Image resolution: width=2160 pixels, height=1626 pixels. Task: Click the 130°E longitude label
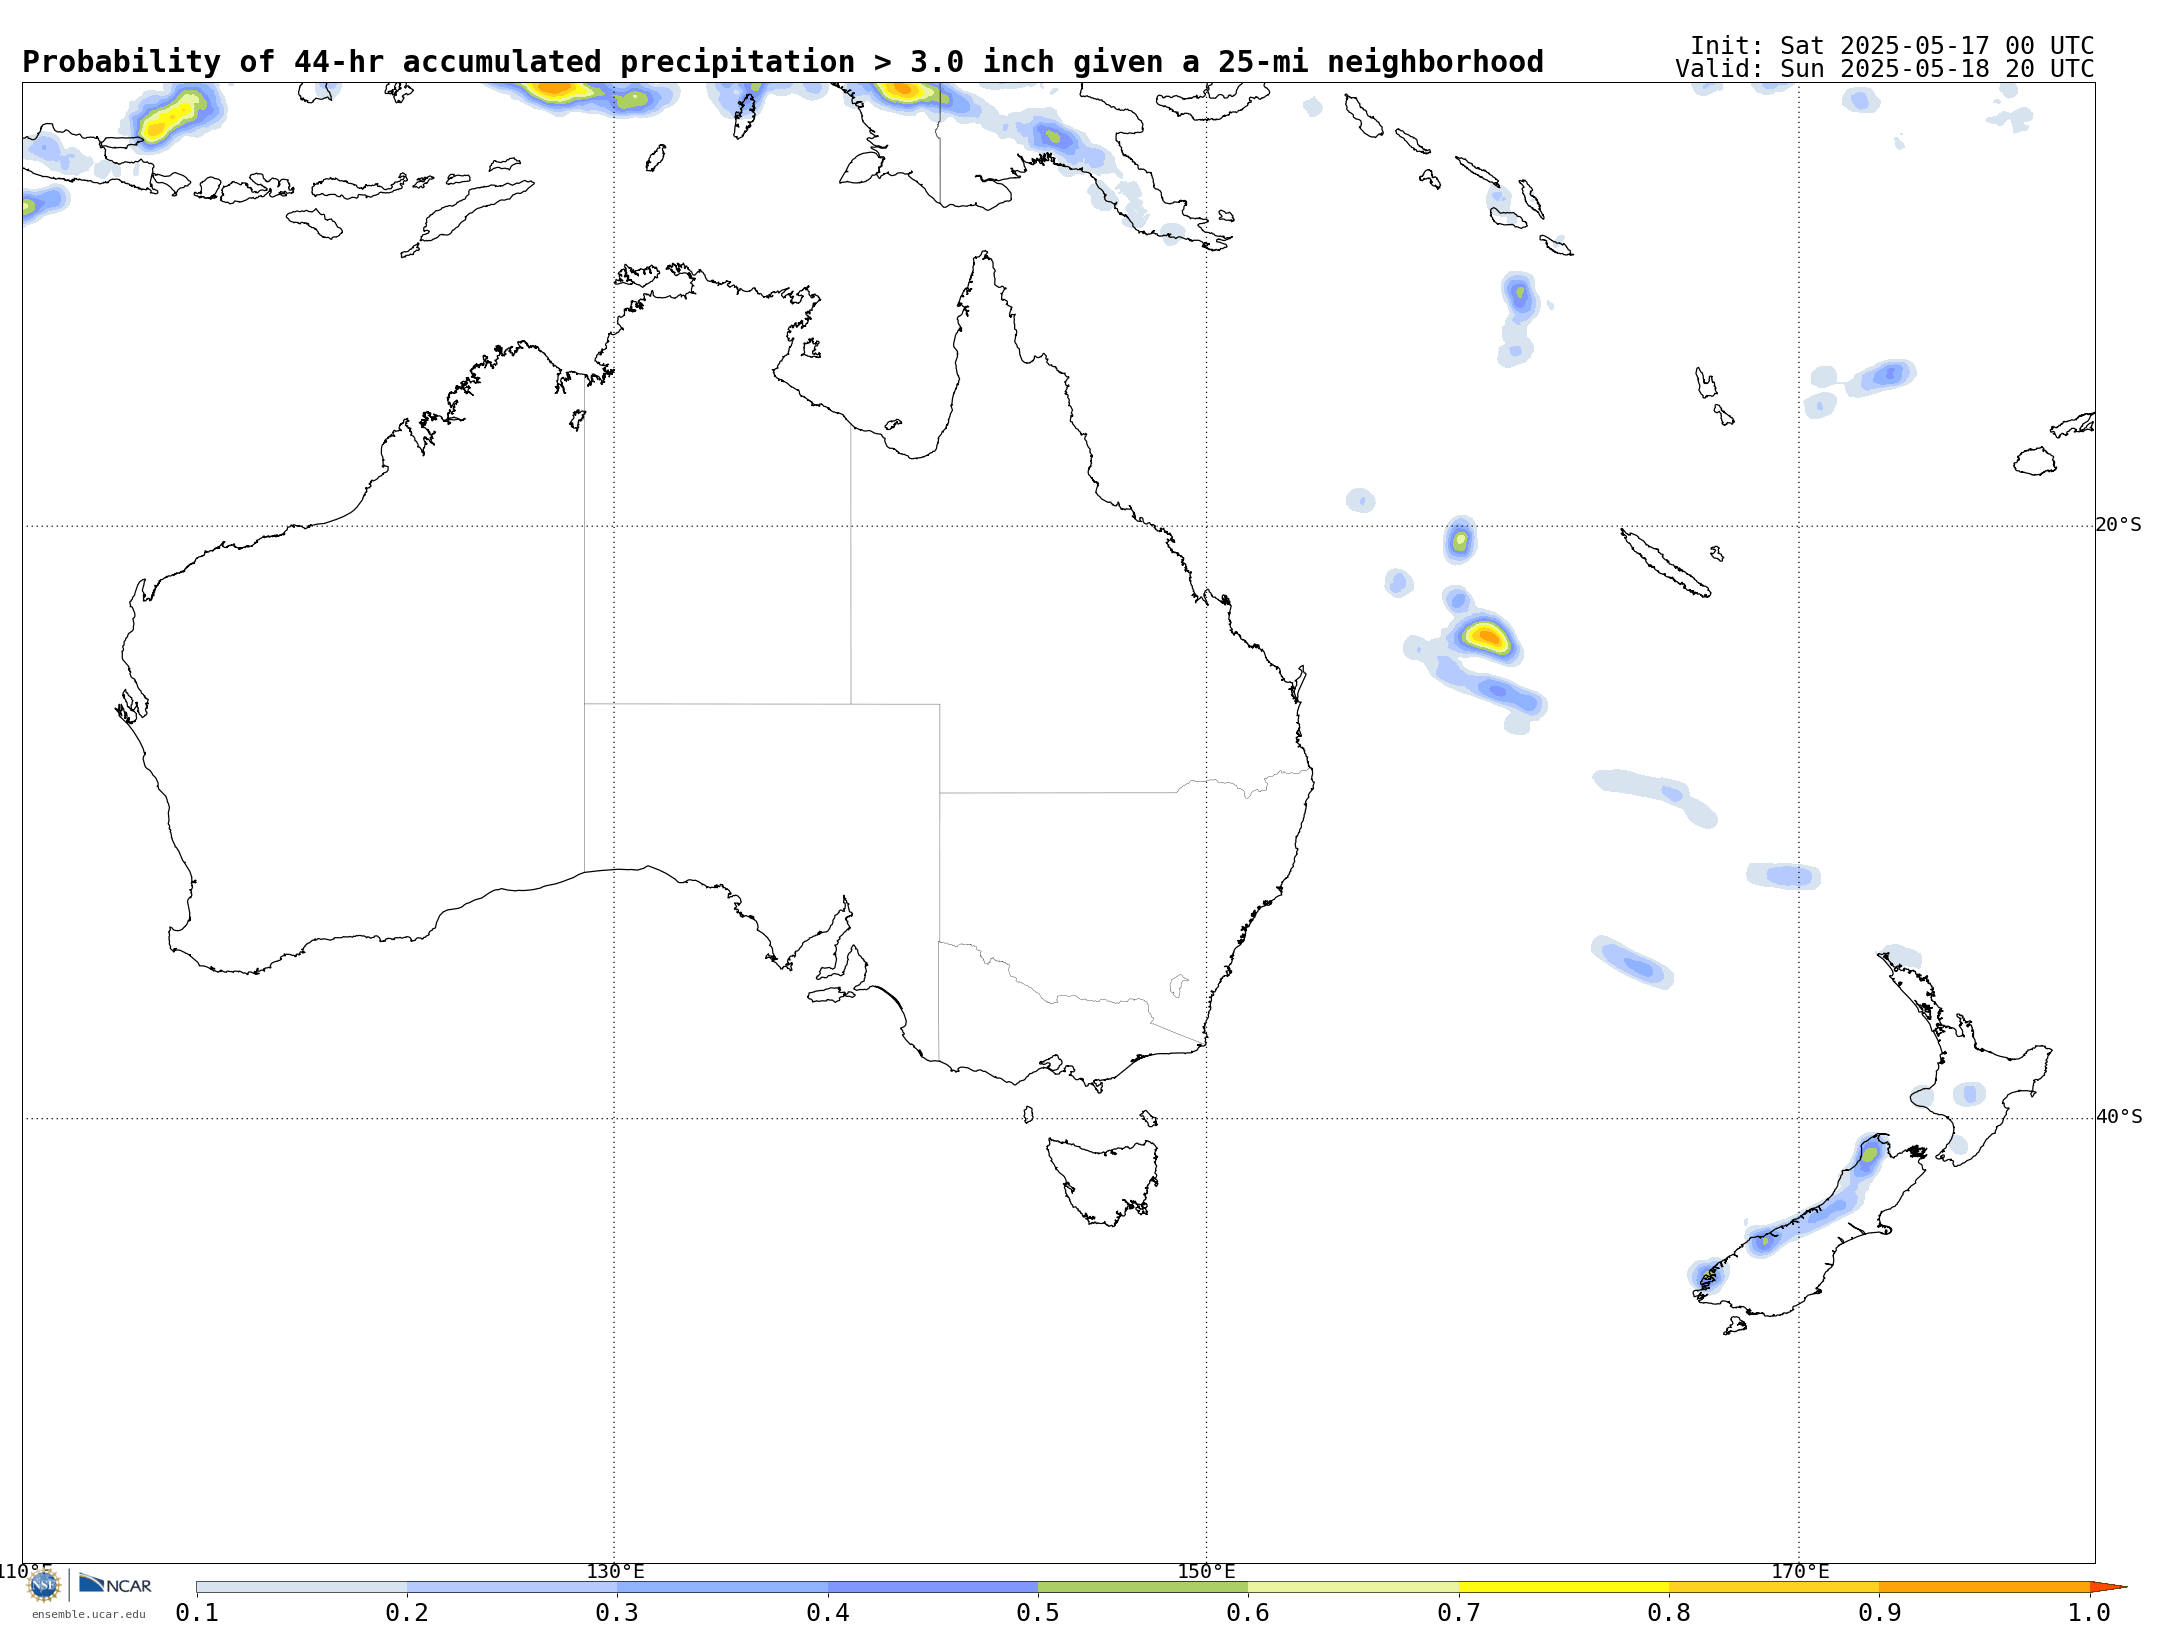coord(615,1572)
